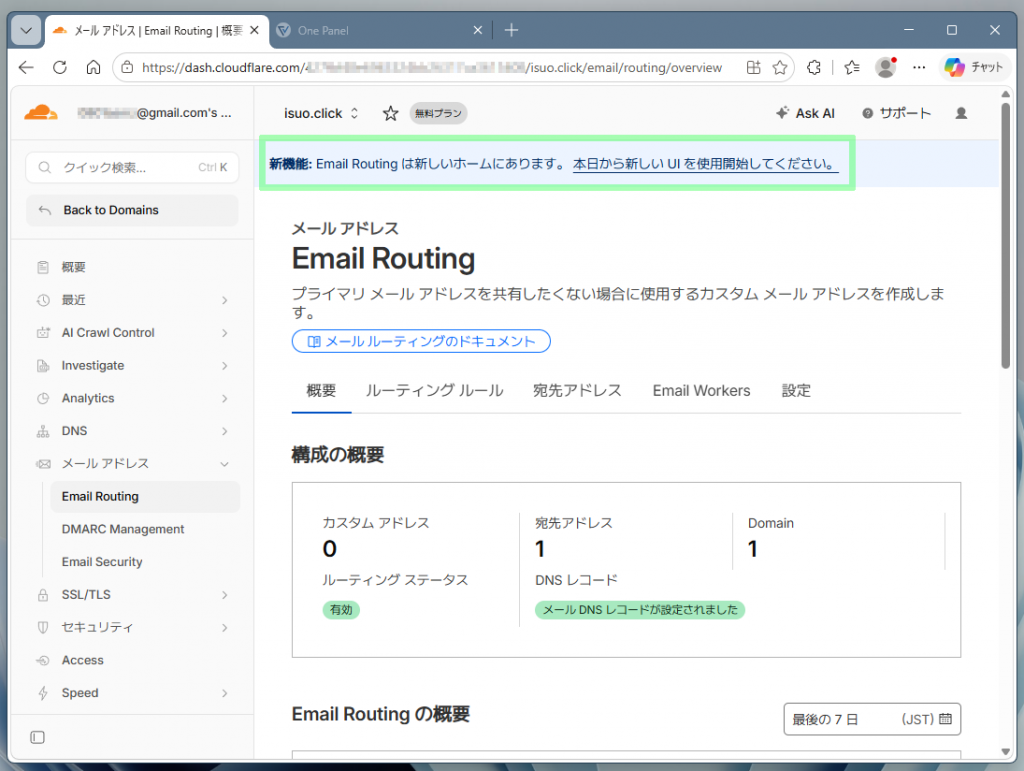
Task: Click the Speed lightning bolt icon
Action: point(43,693)
